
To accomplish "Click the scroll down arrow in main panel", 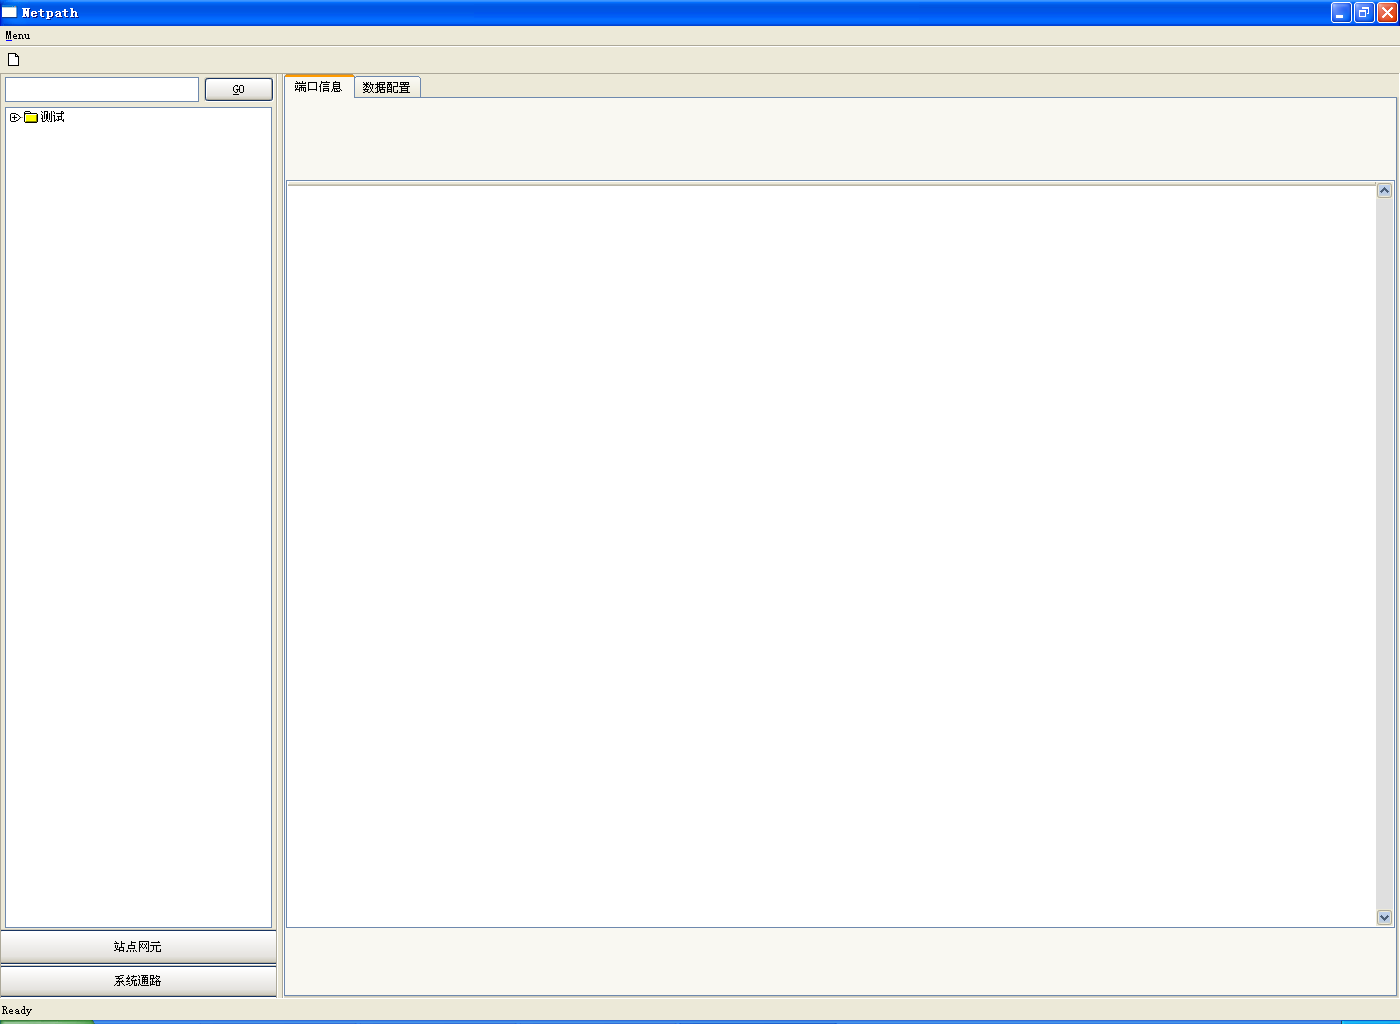I will 1384,917.
